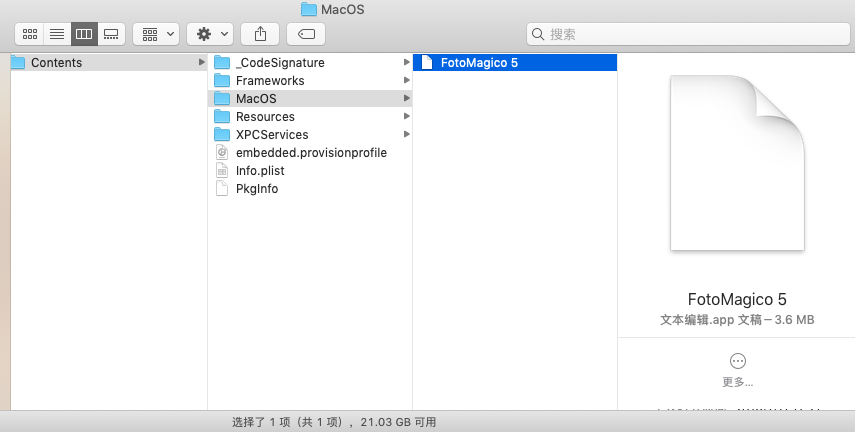Click the magnifier icon in search field

538,34
